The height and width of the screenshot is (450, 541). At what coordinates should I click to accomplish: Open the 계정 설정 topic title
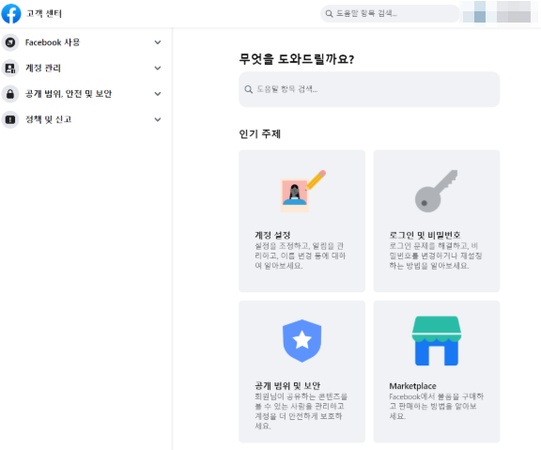point(273,235)
